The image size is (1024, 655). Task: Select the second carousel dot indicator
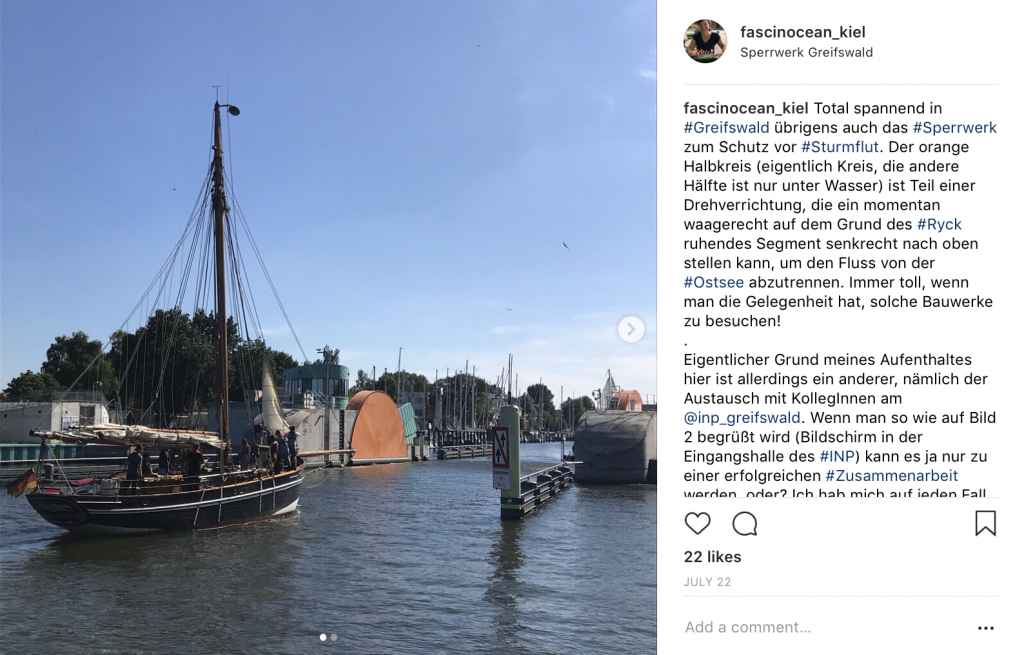pos(334,637)
